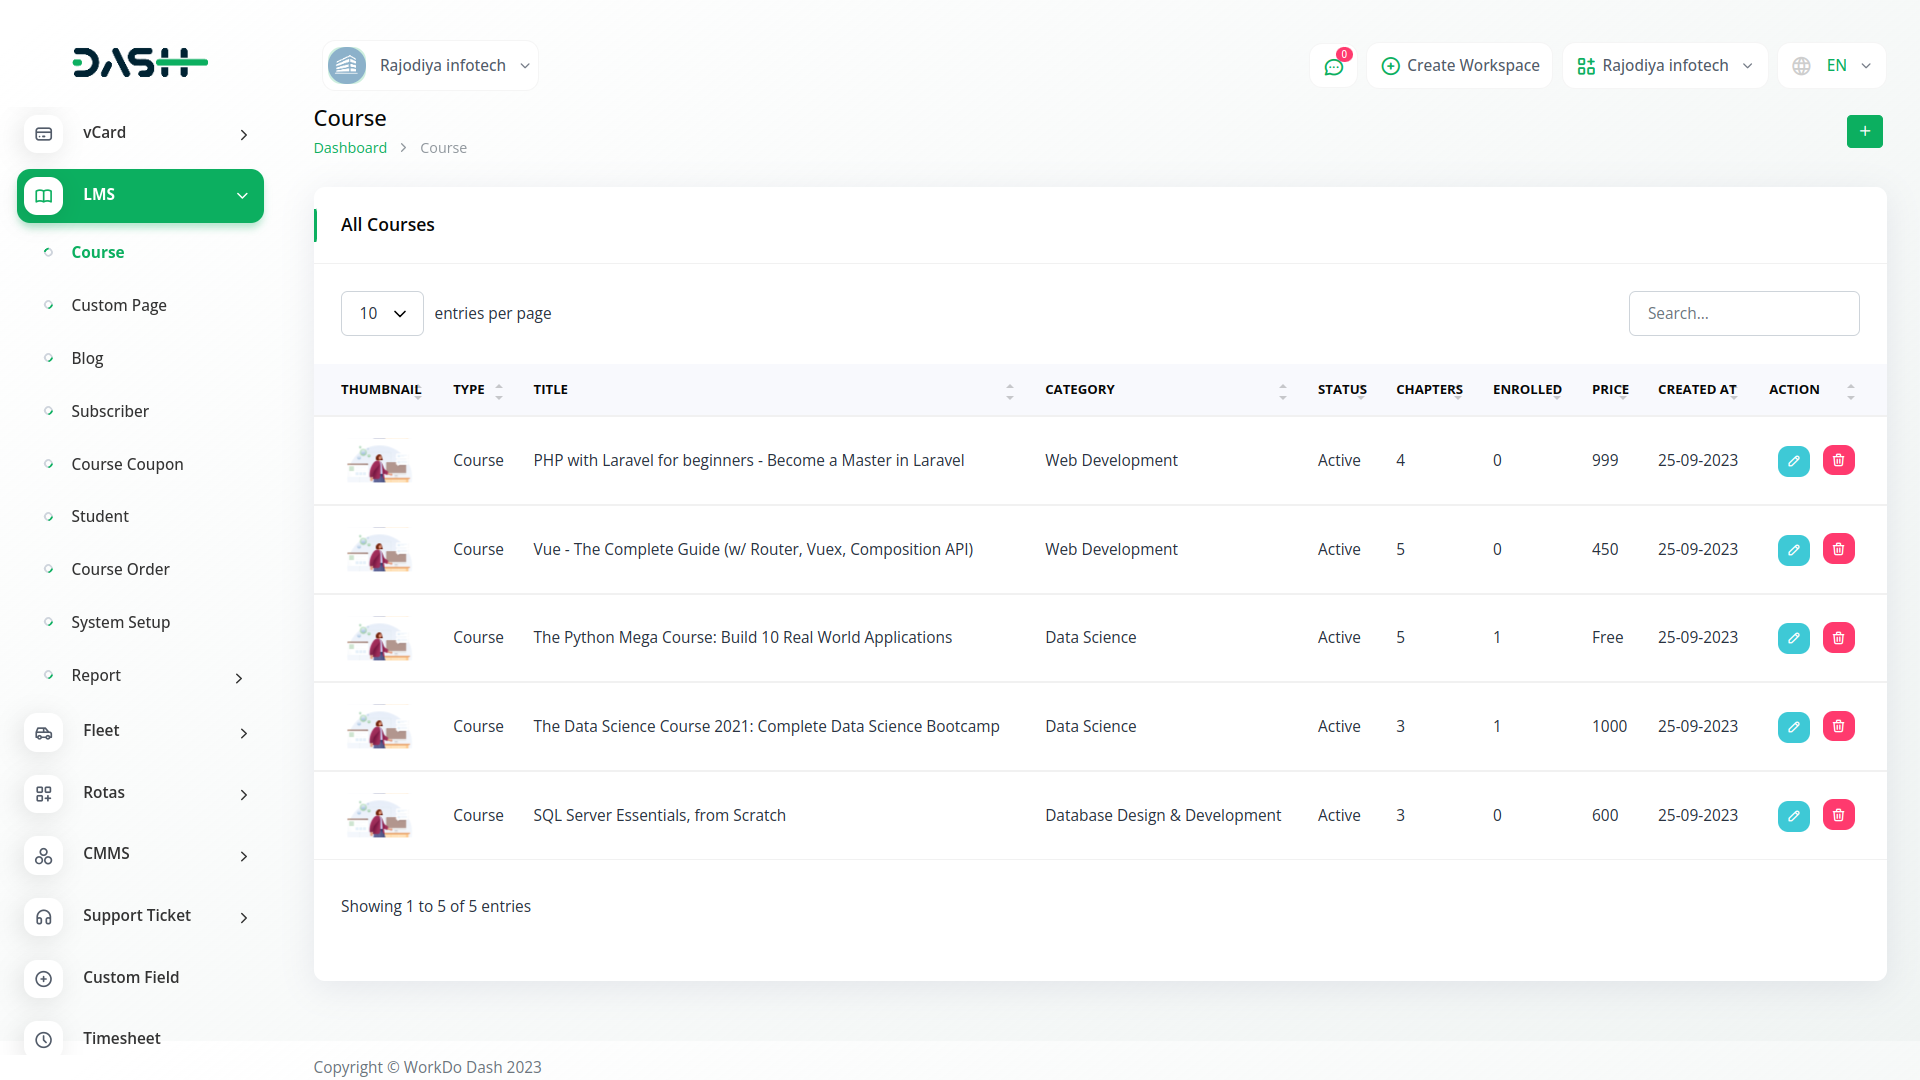The width and height of the screenshot is (1920, 1080).
Task: Open the EN language dropdown
Action: [x=1832, y=66]
